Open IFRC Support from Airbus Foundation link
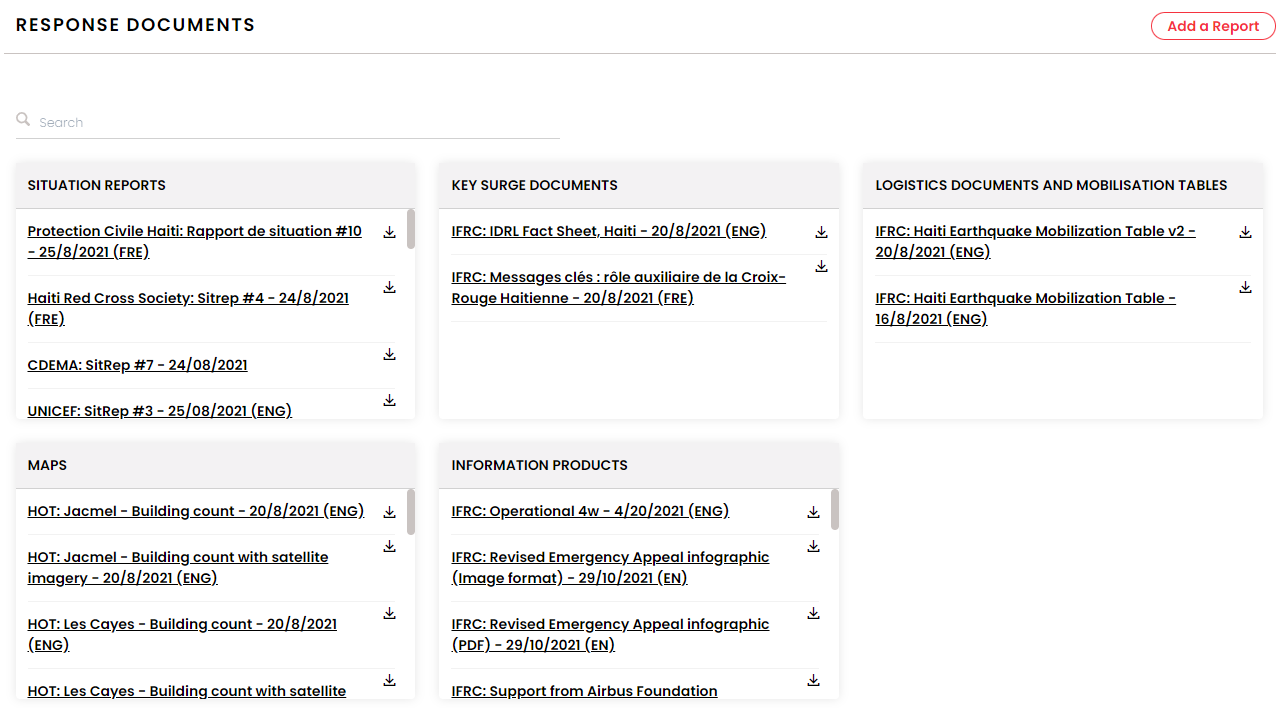Viewport: 1284px width, 708px height. pyautogui.click(x=585, y=691)
